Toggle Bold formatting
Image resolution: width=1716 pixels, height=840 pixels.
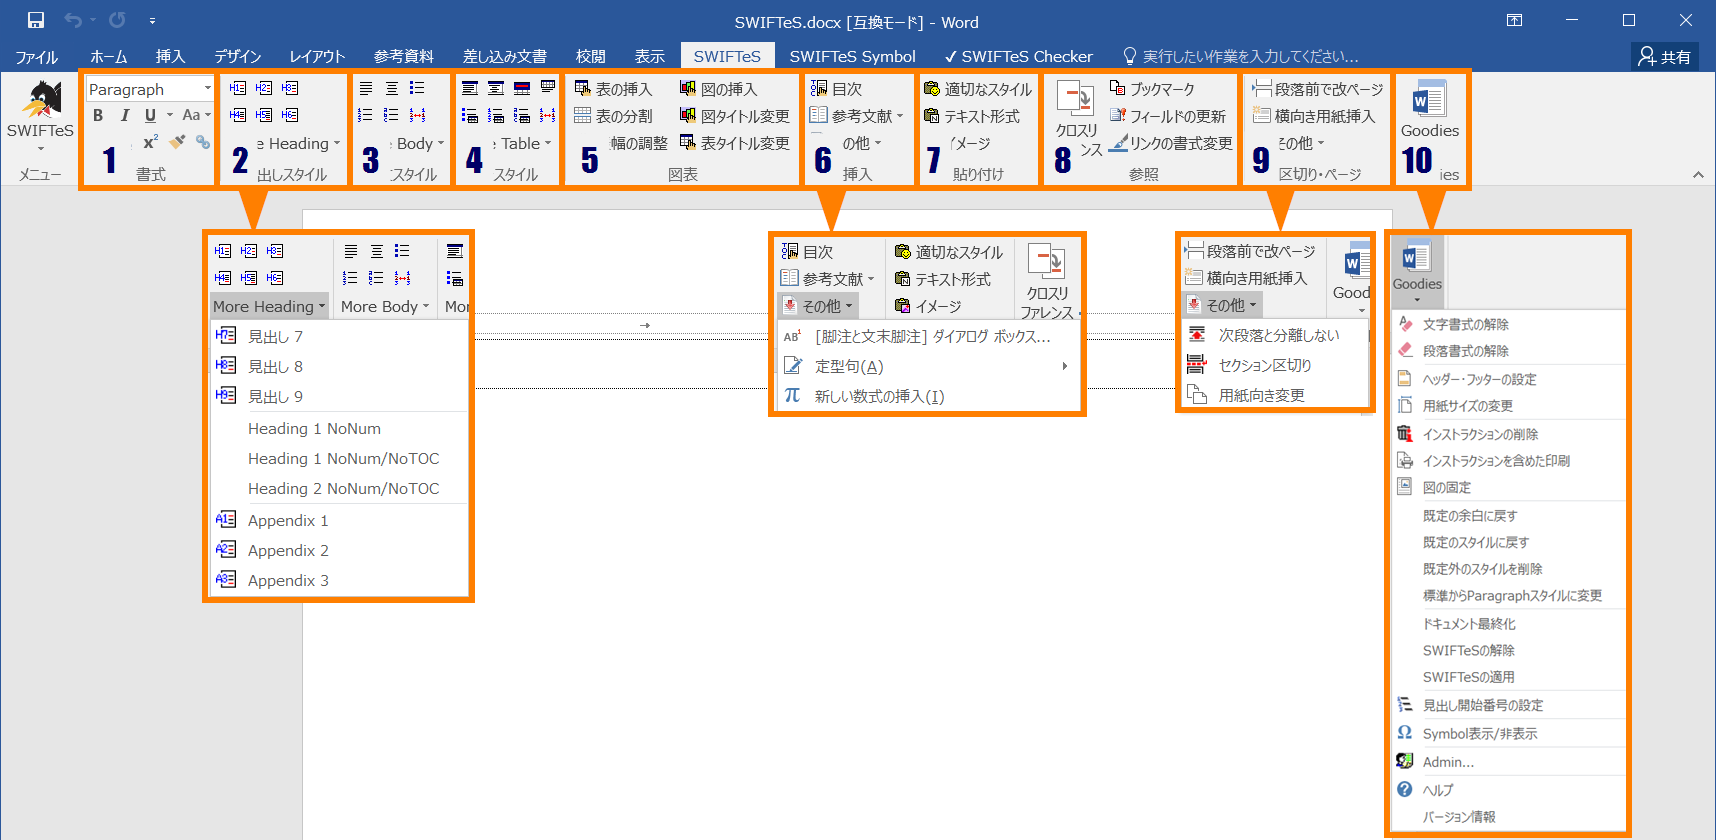(98, 115)
